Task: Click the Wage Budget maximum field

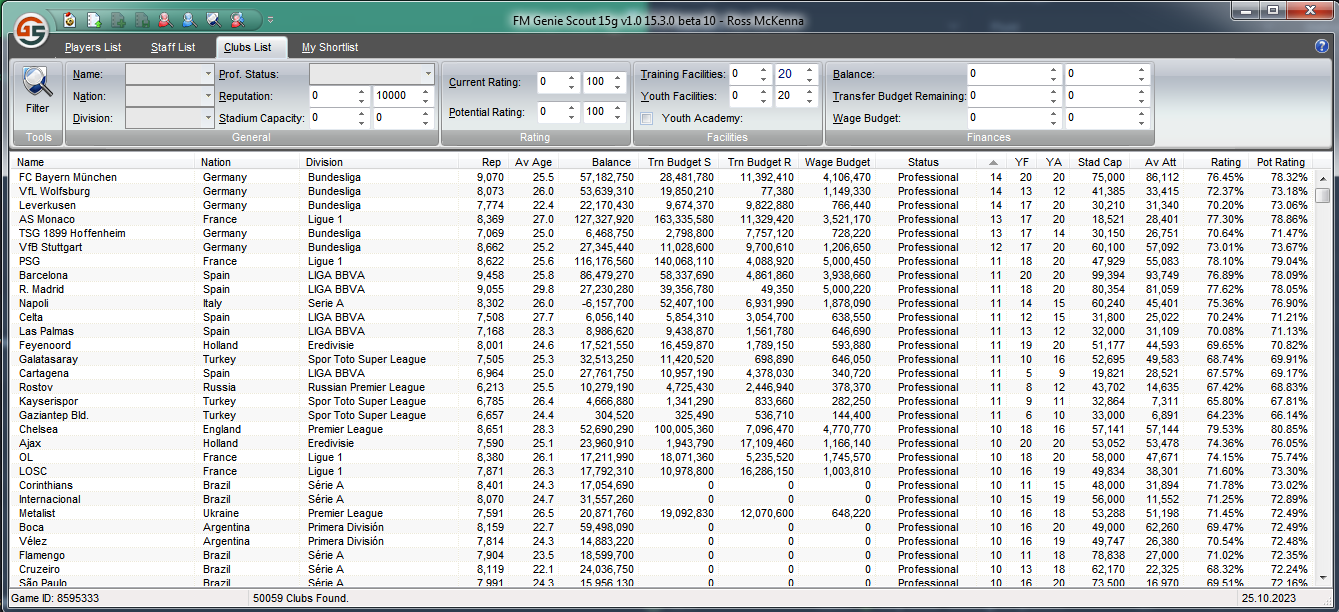Action: tap(1108, 118)
